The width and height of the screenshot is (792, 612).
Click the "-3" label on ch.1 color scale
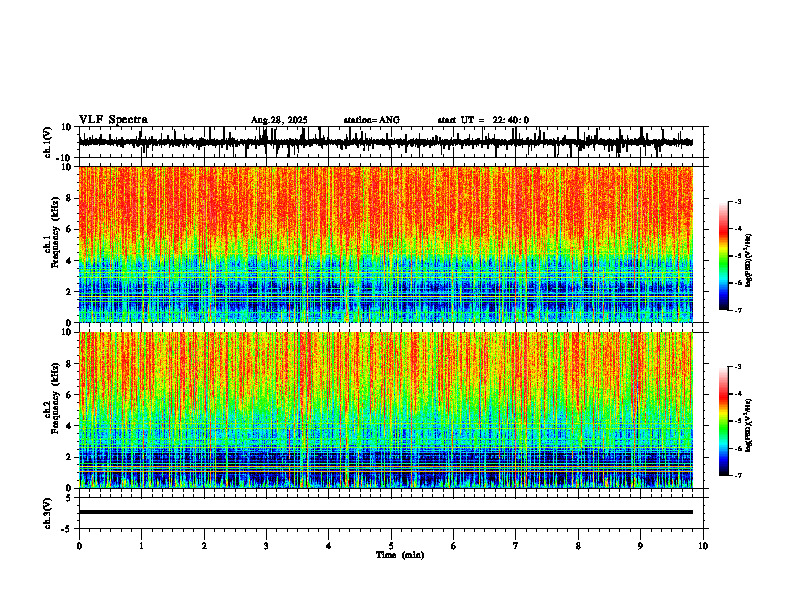click(738, 201)
